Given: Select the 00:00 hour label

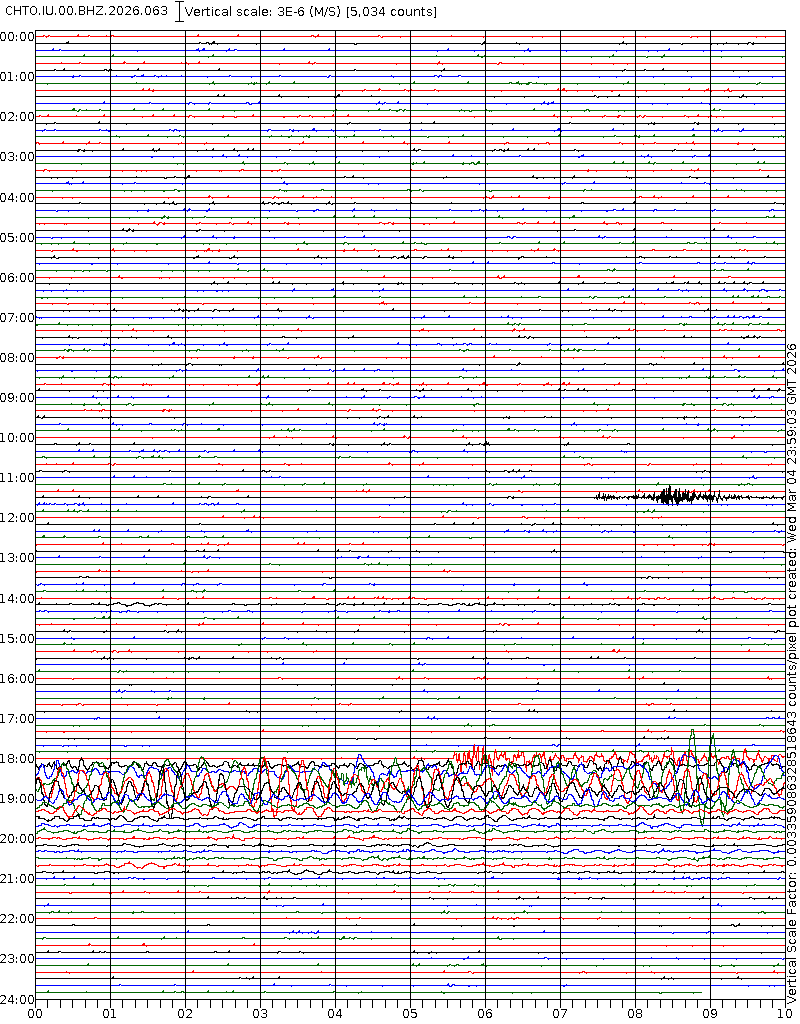Looking at the screenshot, I should click(x=17, y=36).
